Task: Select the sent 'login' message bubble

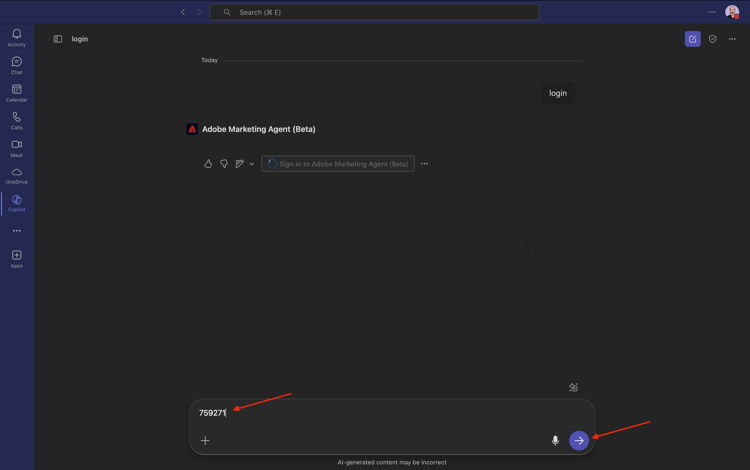Action: pos(558,93)
